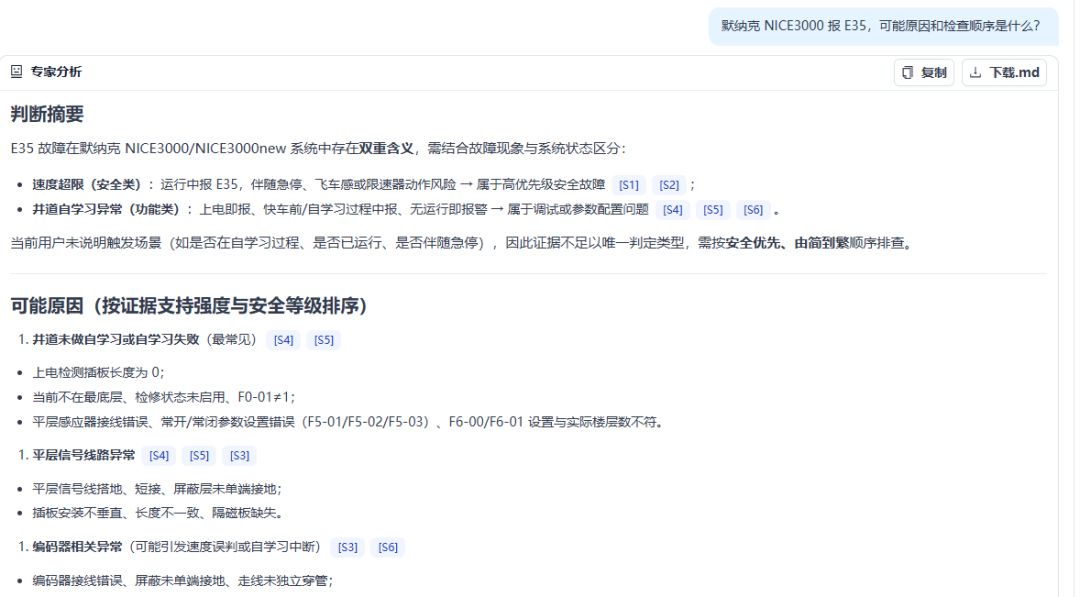Image resolution: width=1080 pixels, height=597 pixels.
Task: Click the line mentioning F5-01/F5-02/F5-03
Action: (349, 422)
